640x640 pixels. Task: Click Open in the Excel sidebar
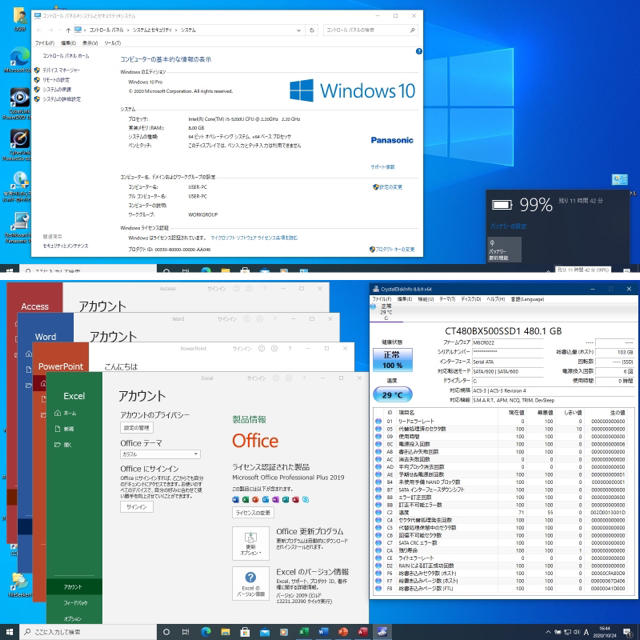pos(63,444)
